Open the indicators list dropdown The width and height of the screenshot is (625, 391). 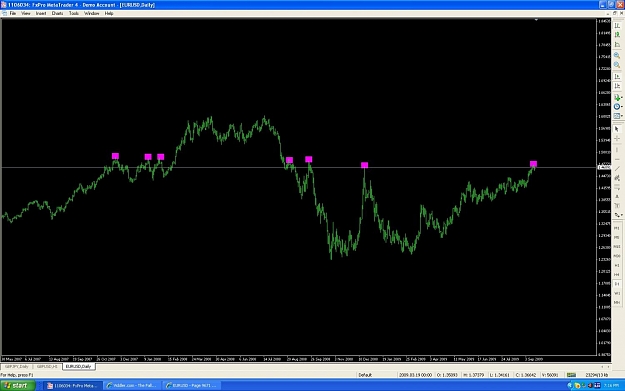click(618, 97)
